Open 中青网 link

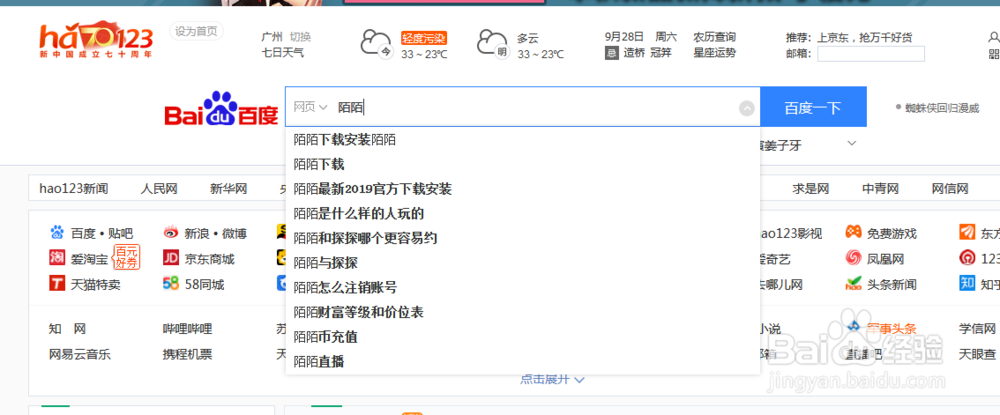(880, 189)
